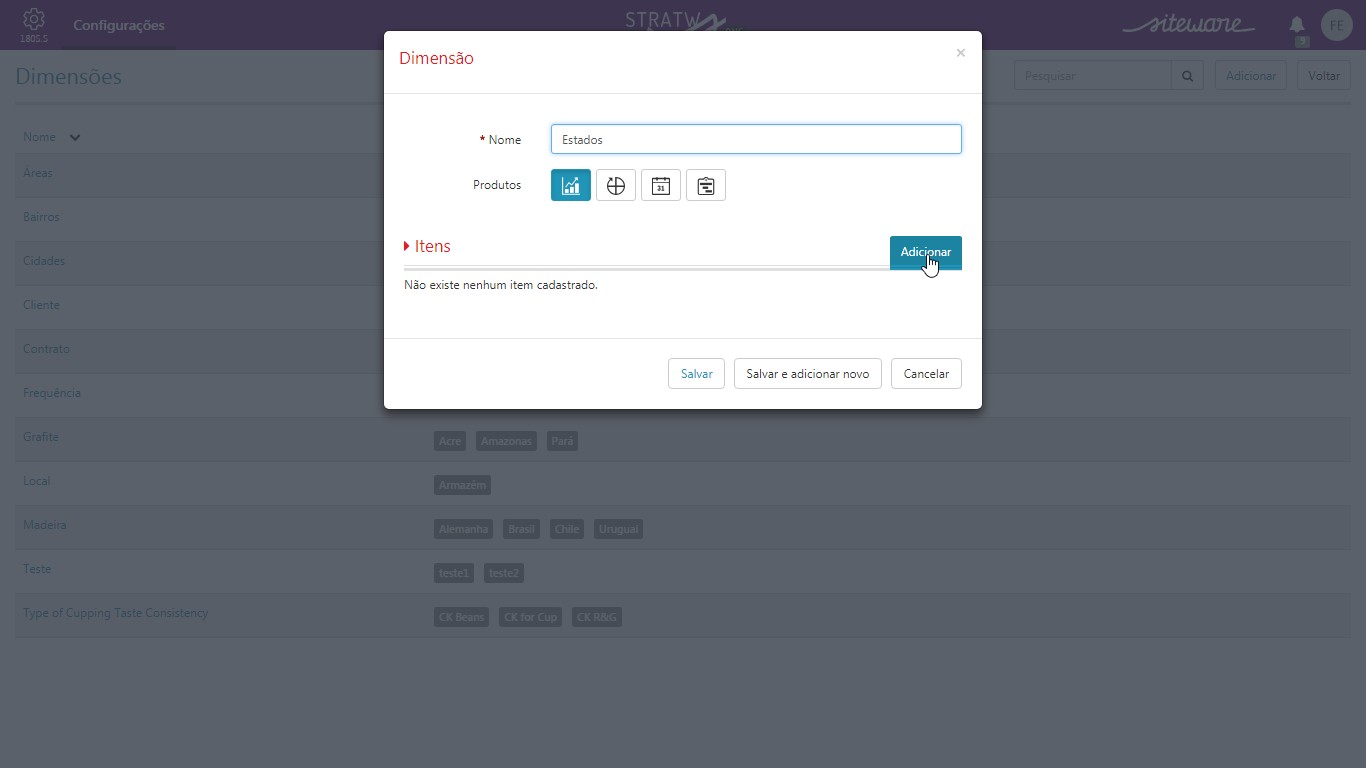Image resolution: width=1366 pixels, height=768 pixels.
Task: Choose Salvar e adicionar novo
Action: (808, 373)
